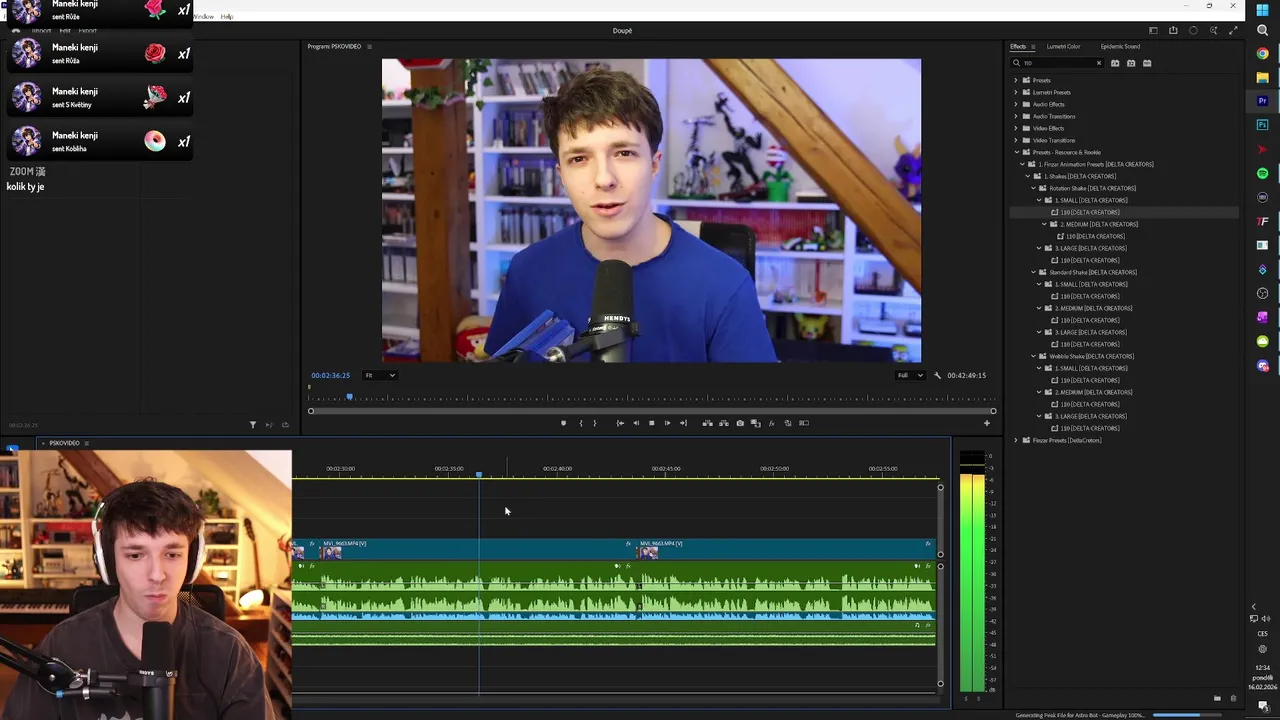Expand the Video Effects folder
Viewport: 1280px width, 720px height.
[1016, 128]
